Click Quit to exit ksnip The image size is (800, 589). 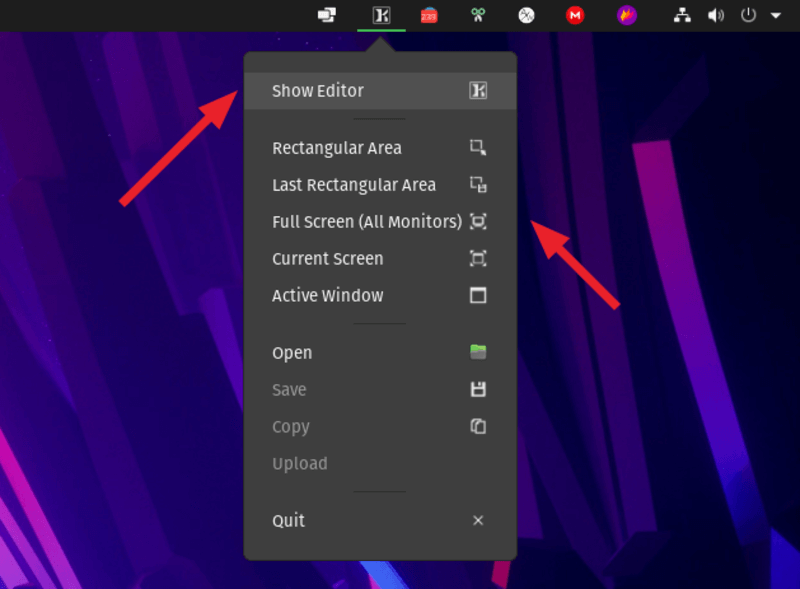pos(289,521)
